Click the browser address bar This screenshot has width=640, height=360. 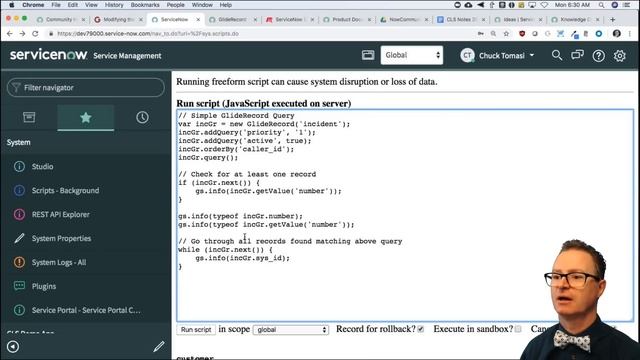tap(261, 33)
